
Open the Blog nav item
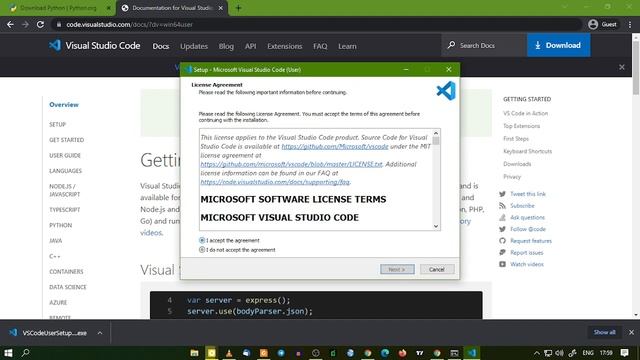click(226, 46)
